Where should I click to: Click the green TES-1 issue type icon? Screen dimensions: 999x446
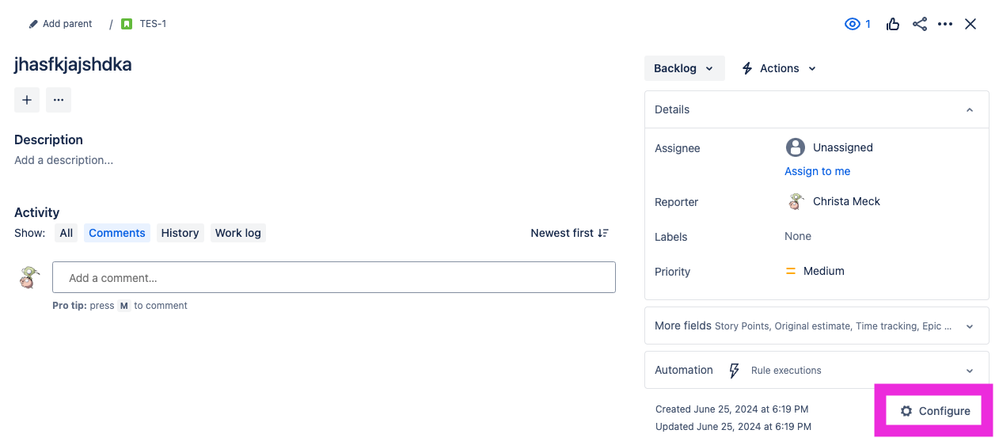click(x=126, y=24)
